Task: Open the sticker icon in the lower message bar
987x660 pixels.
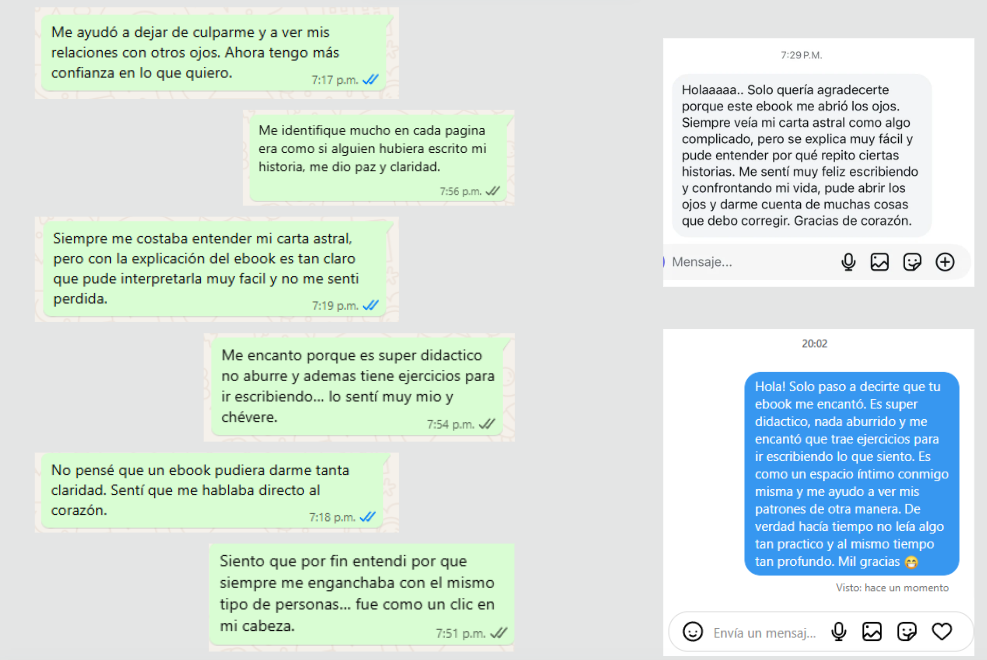Action: pyautogui.click(x=907, y=632)
